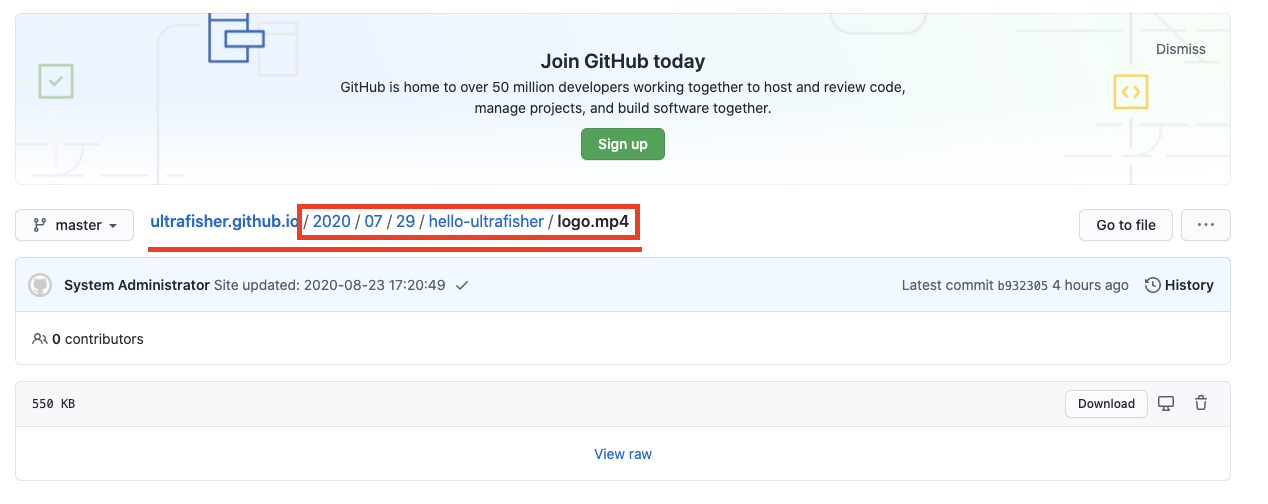
Task: Dismiss the Join GitHub banner
Action: pos(1180,49)
